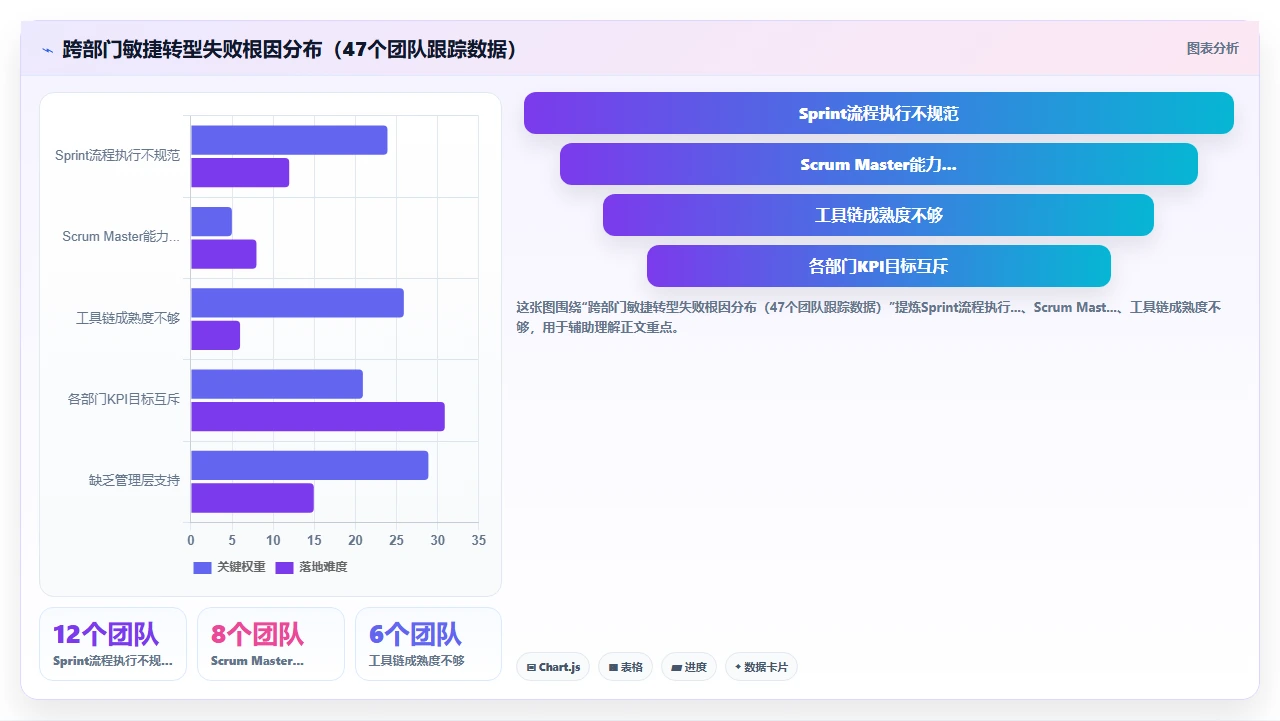Open the 12个团队 data card
Viewport: 1280px width, 721px height.
[113, 644]
